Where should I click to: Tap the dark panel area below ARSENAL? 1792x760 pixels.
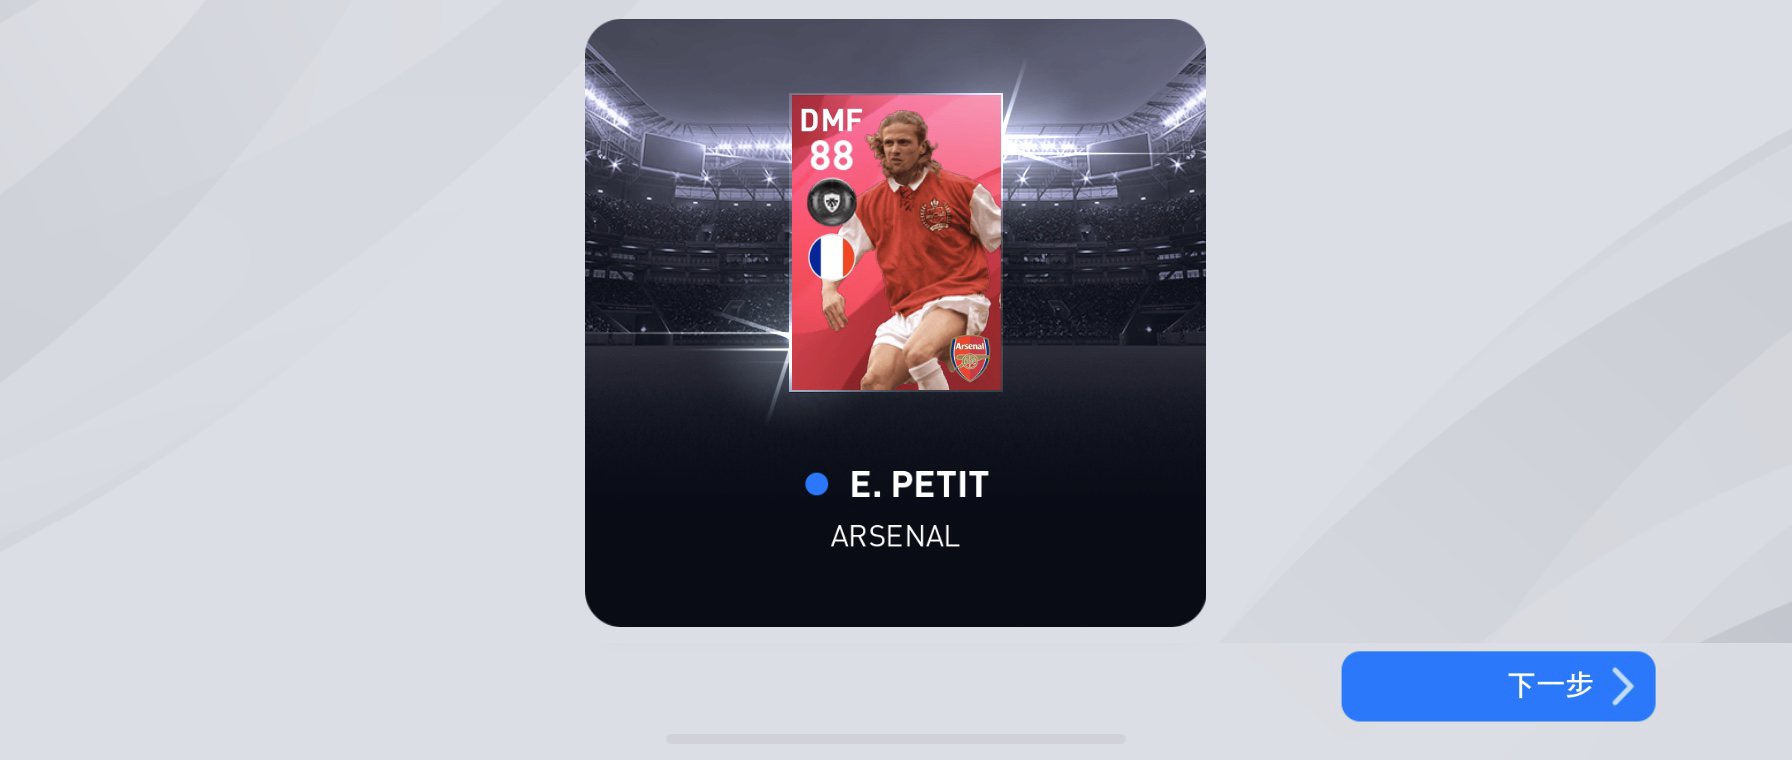pos(895,590)
